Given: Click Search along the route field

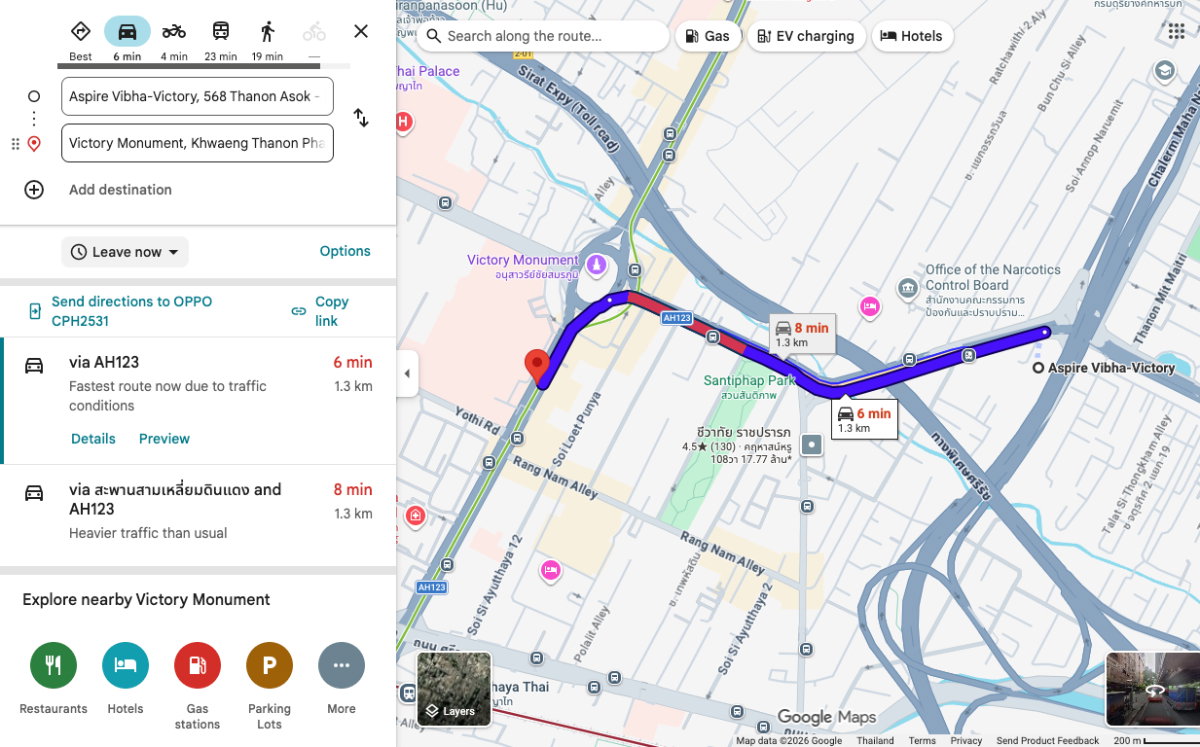Looking at the screenshot, I should [543, 36].
